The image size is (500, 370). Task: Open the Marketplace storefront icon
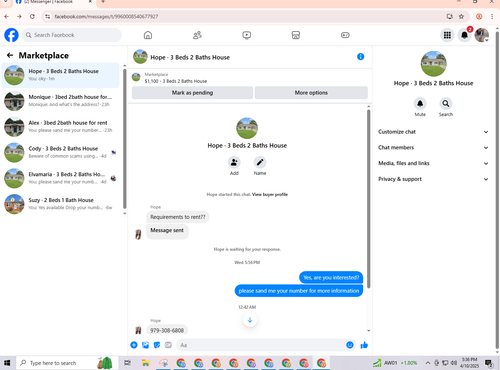296,35
